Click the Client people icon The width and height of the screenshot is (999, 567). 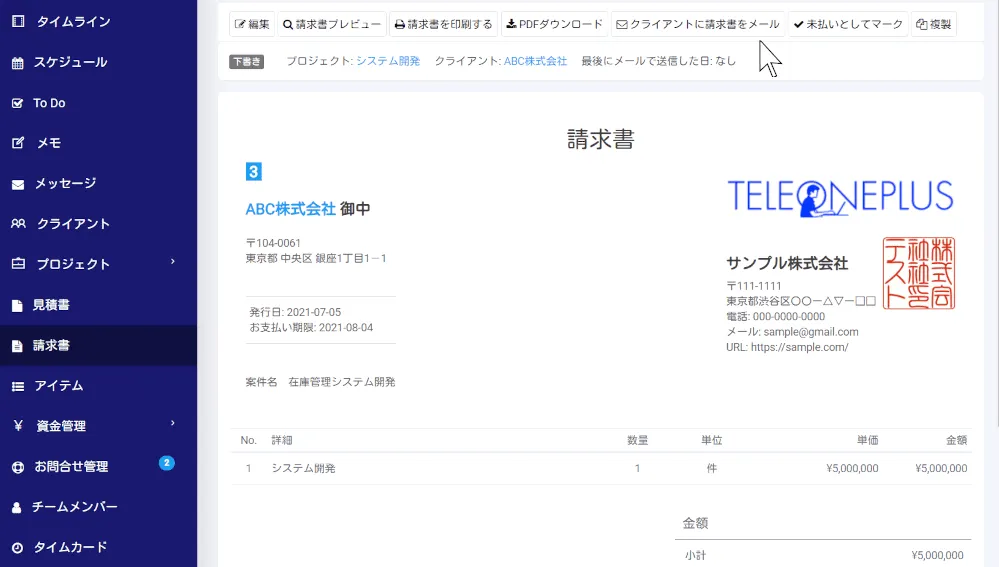18,224
